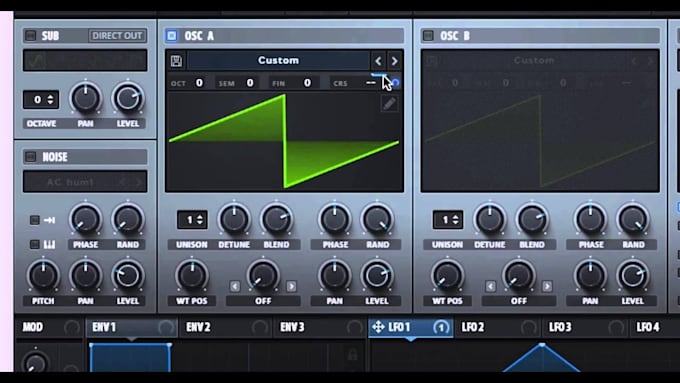Click the OSC A LEVEL knob
The height and width of the screenshot is (383, 680).
click(x=377, y=275)
